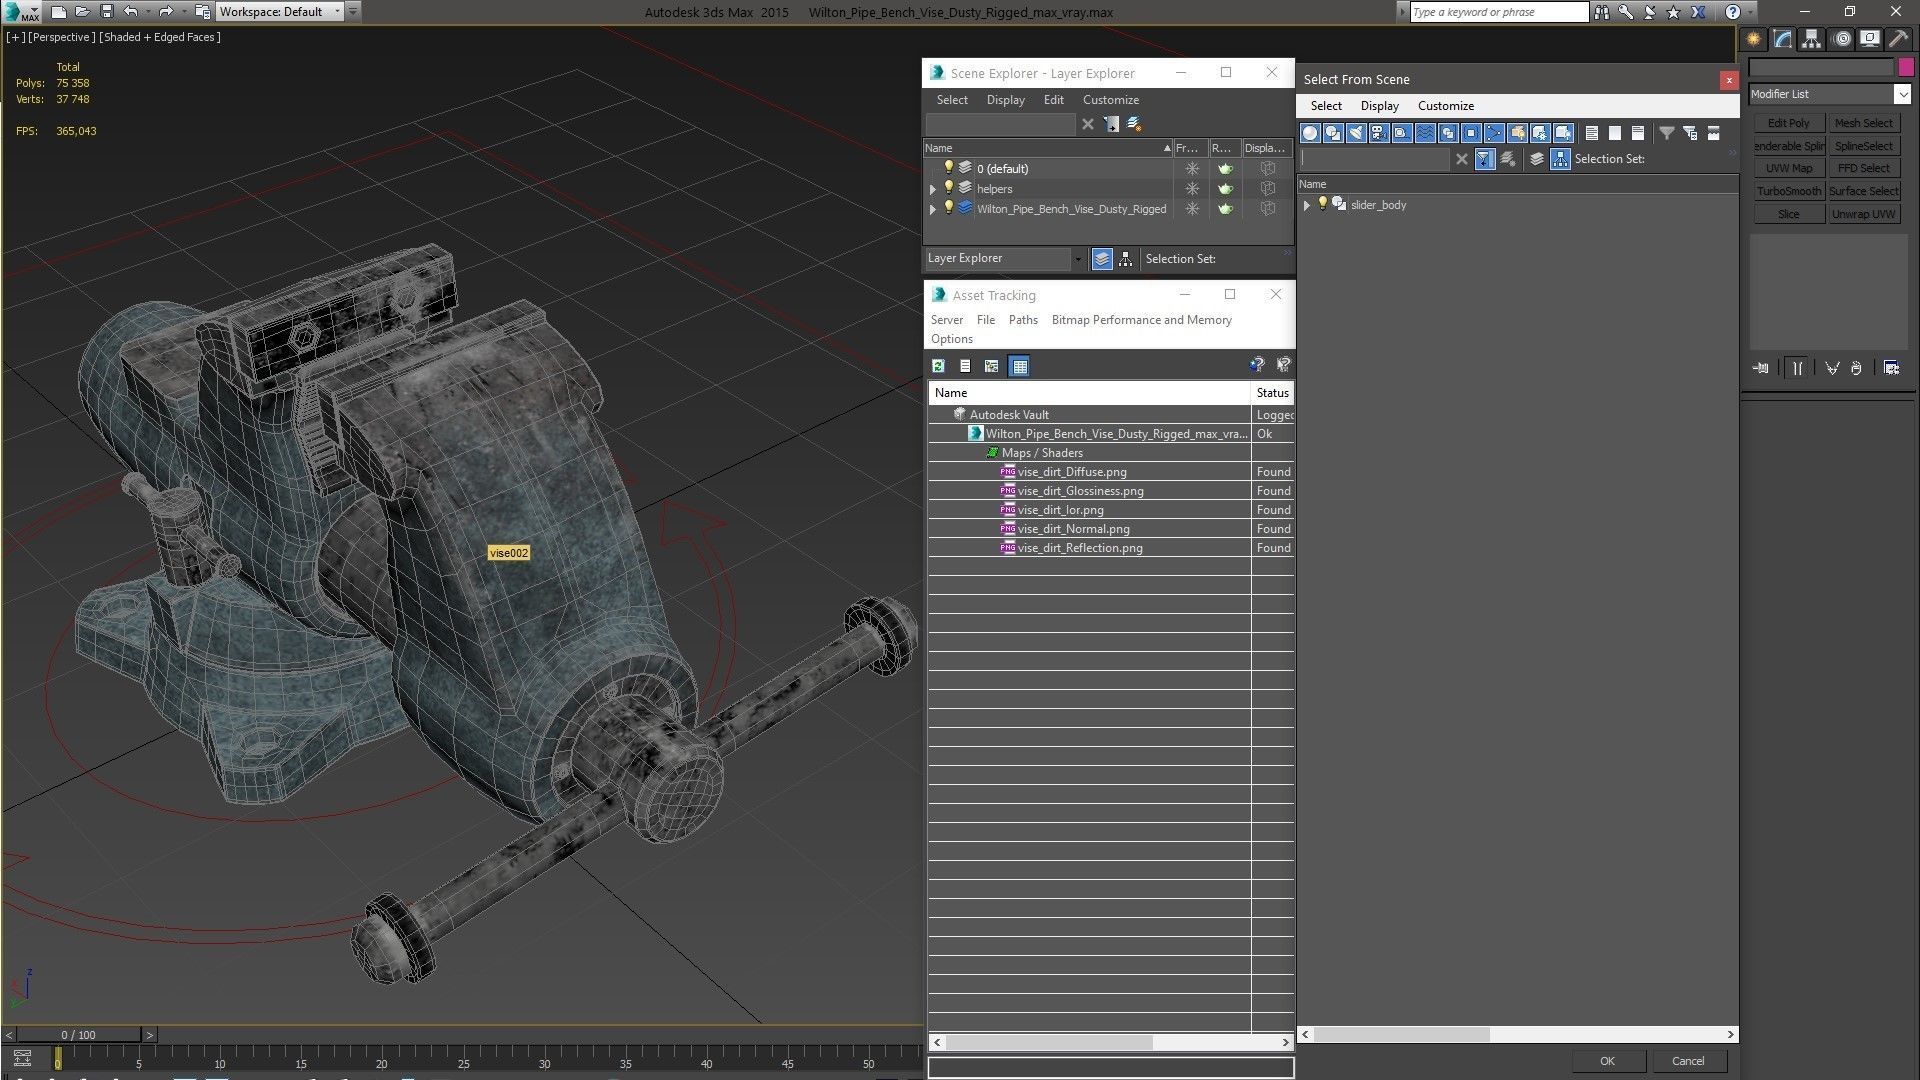Expand the Wilton_Pipe_Bench_Vise_Dusty_Rigged layer
Image resolution: width=1920 pixels, height=1080 pixels.
point(933,209)
